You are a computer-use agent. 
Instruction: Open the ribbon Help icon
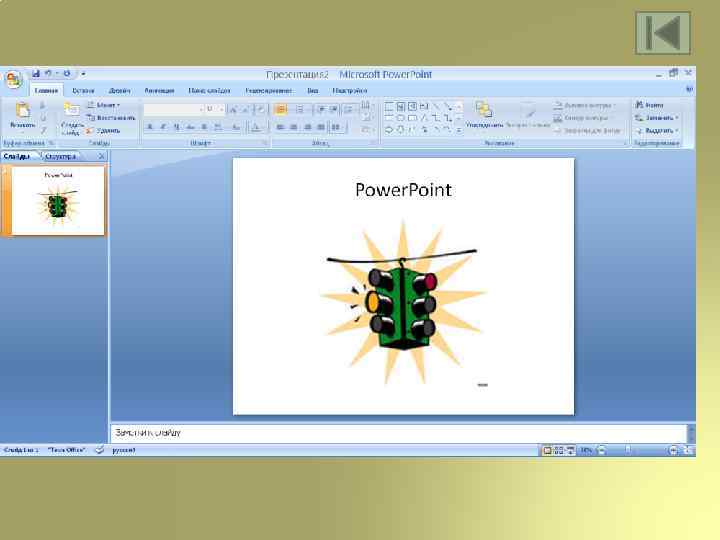coord(689,89)
